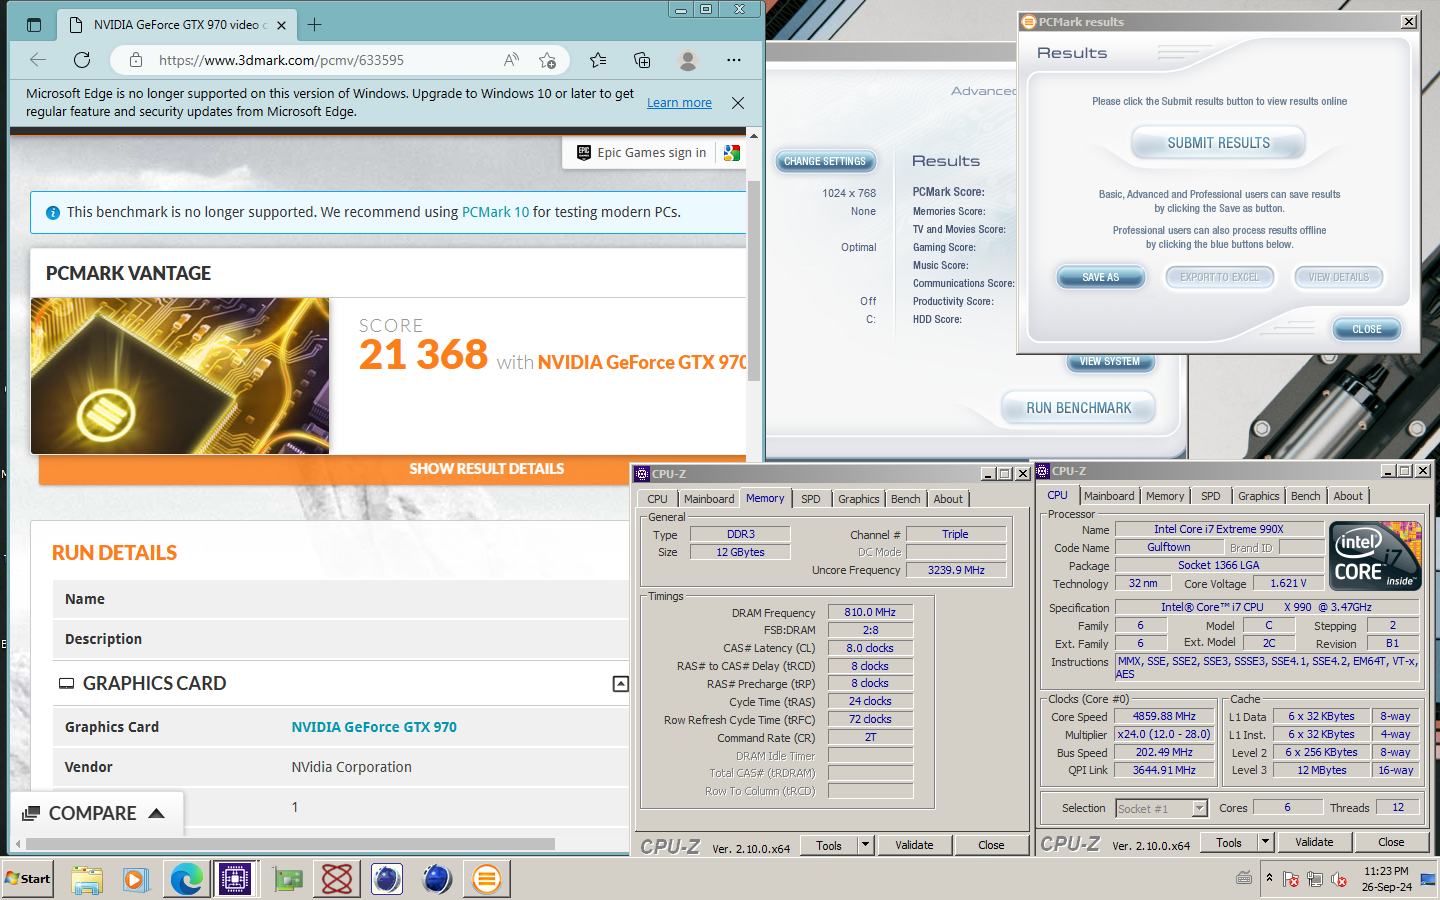Click Validate in right CPU-Z window

[x=1314, y=842]
